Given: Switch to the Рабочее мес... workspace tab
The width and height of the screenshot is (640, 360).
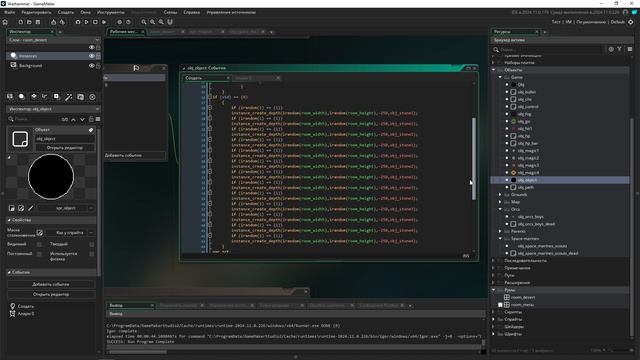Looking at the screenshot, I should click(x=126, y=31).
